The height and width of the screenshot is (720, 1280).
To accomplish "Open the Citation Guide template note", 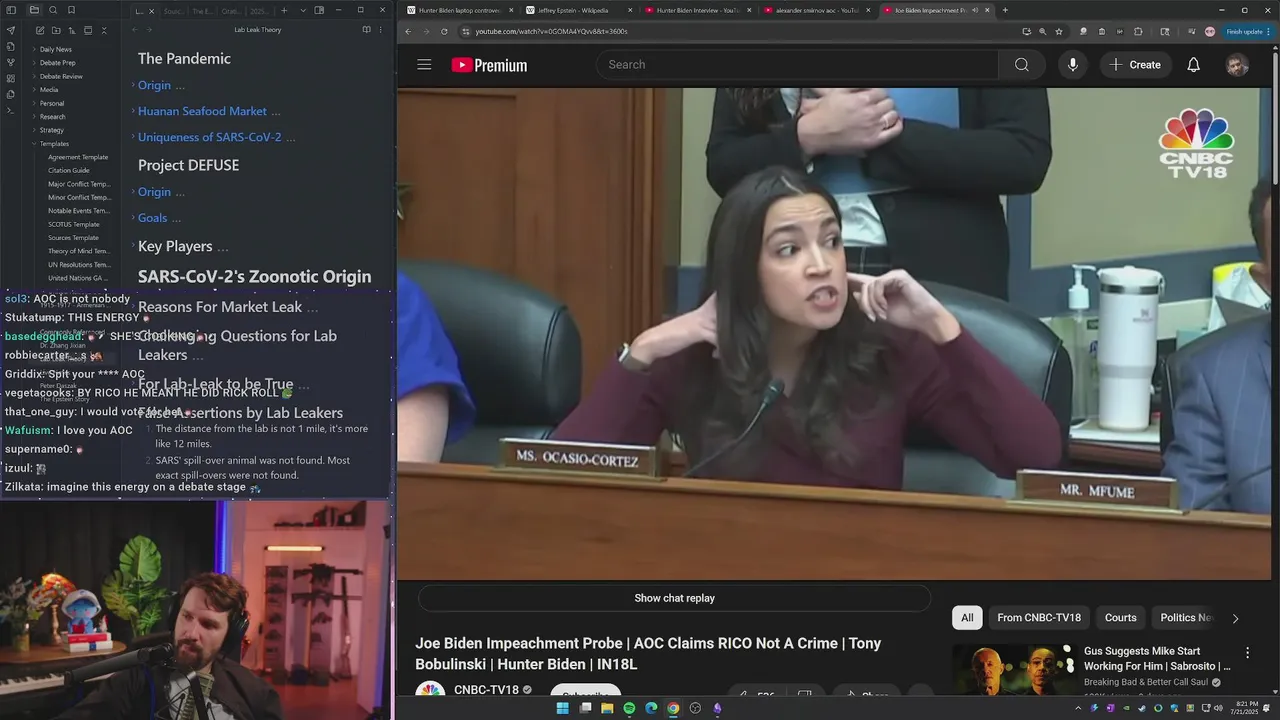I will (68, 171).
